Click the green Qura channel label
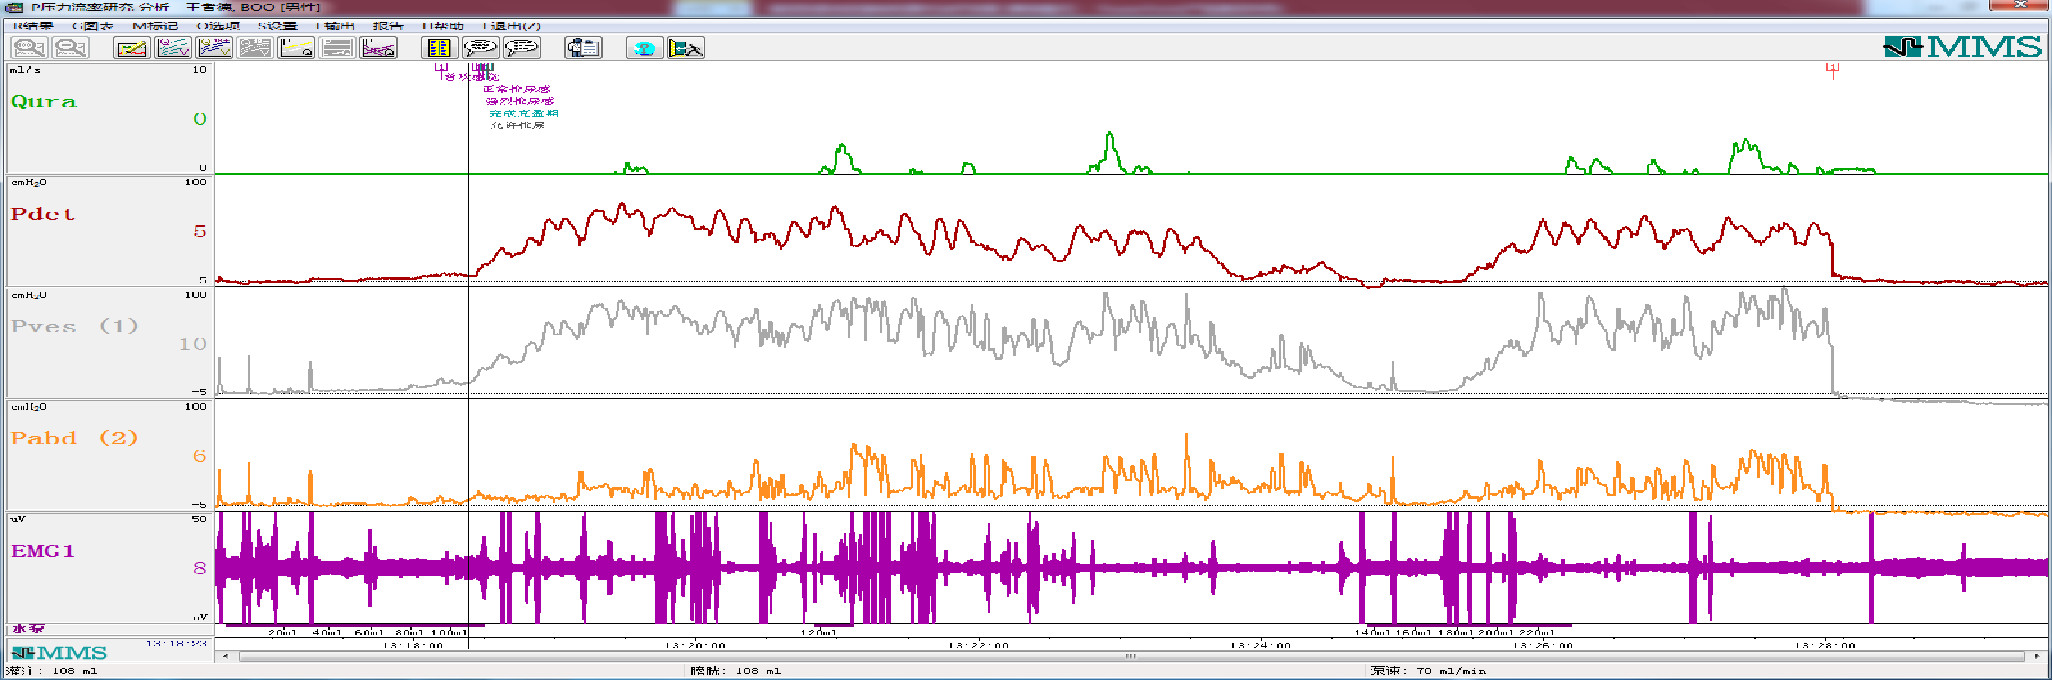 [x=43, y=102]
